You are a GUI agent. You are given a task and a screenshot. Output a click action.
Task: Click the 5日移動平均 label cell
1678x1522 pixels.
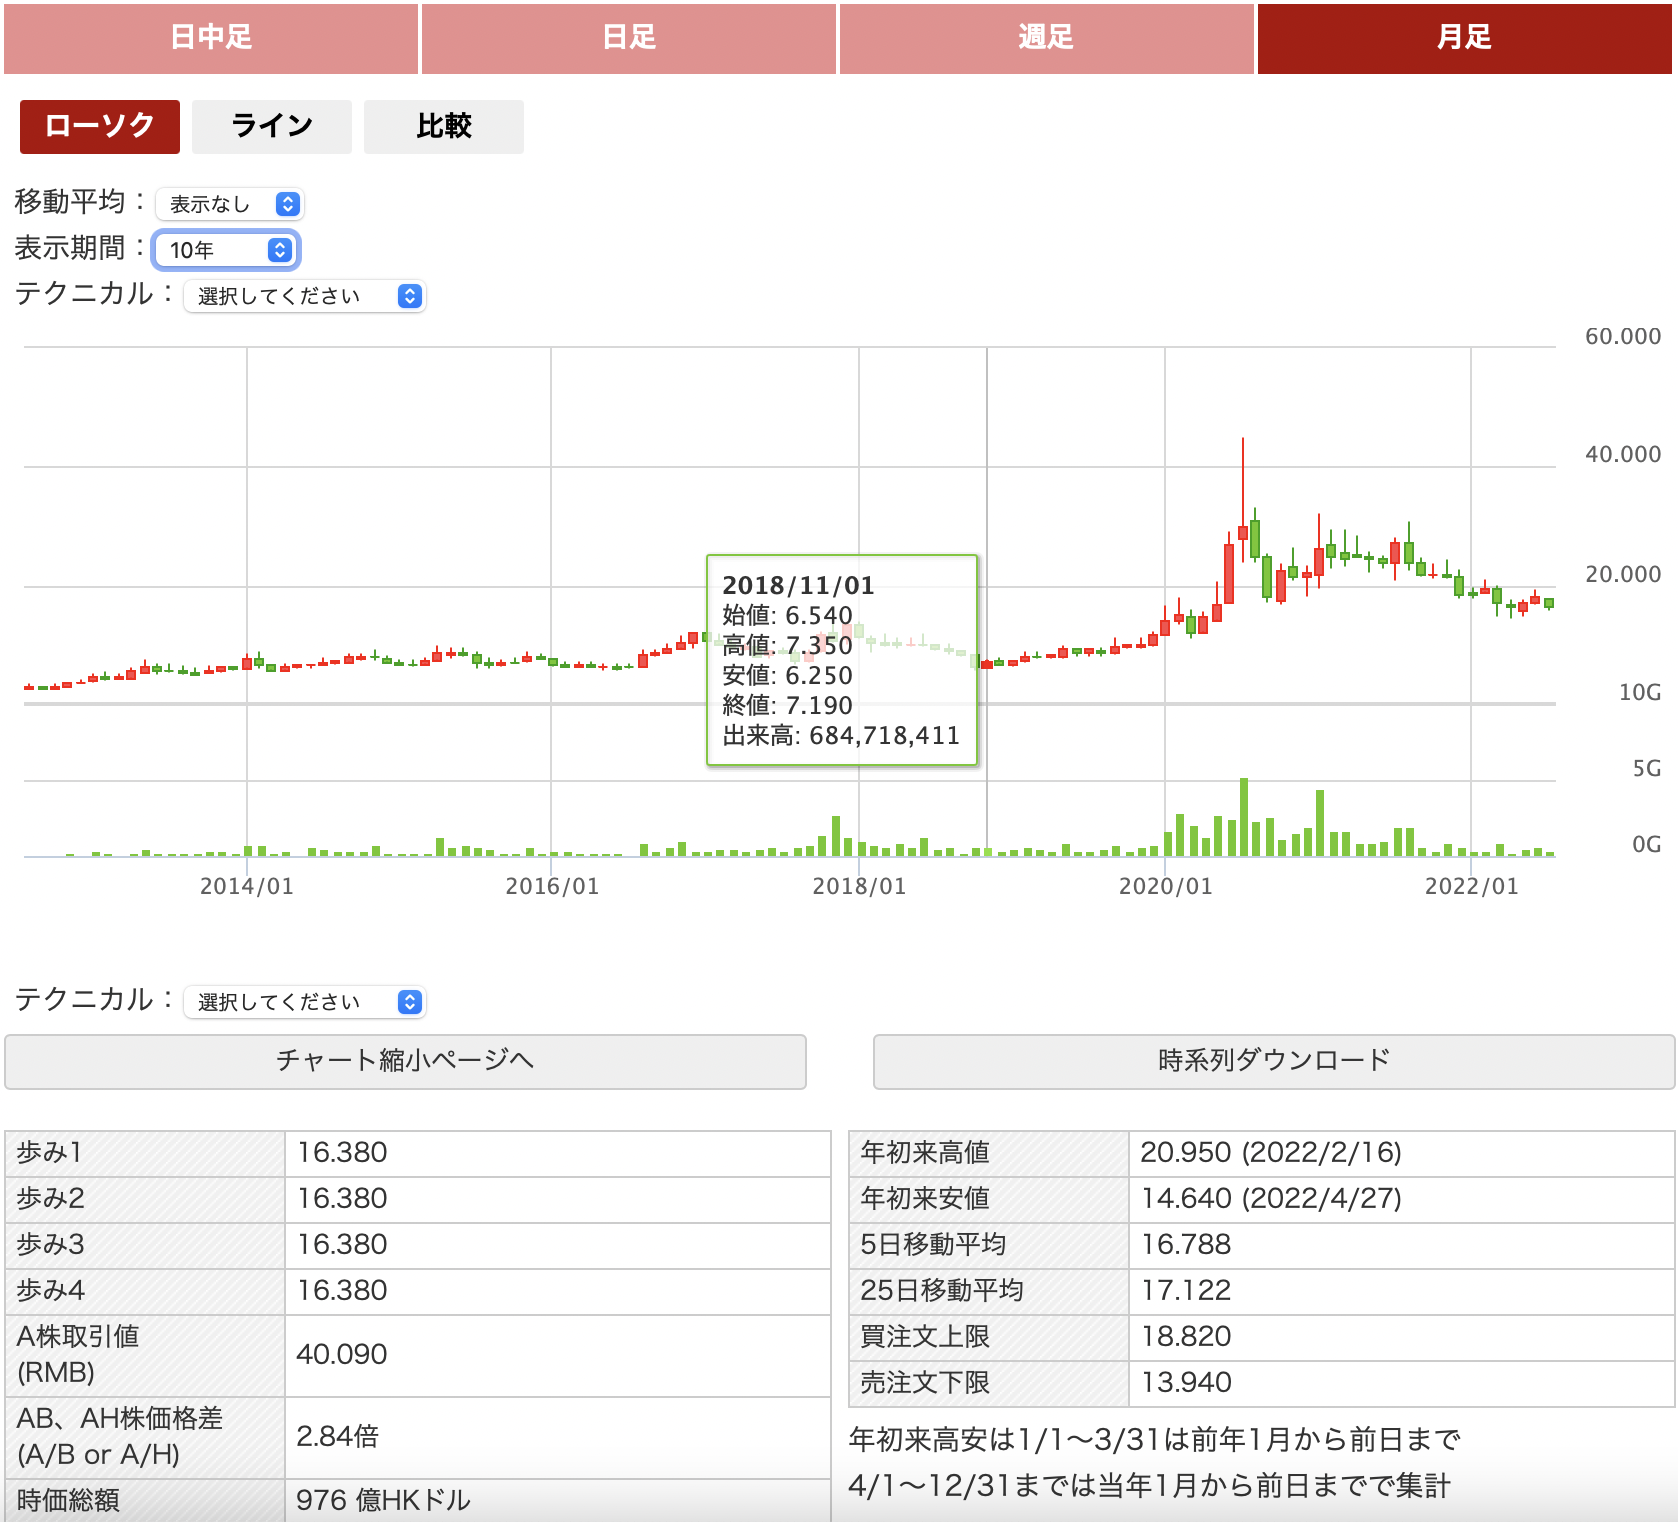coord(989,1246)
